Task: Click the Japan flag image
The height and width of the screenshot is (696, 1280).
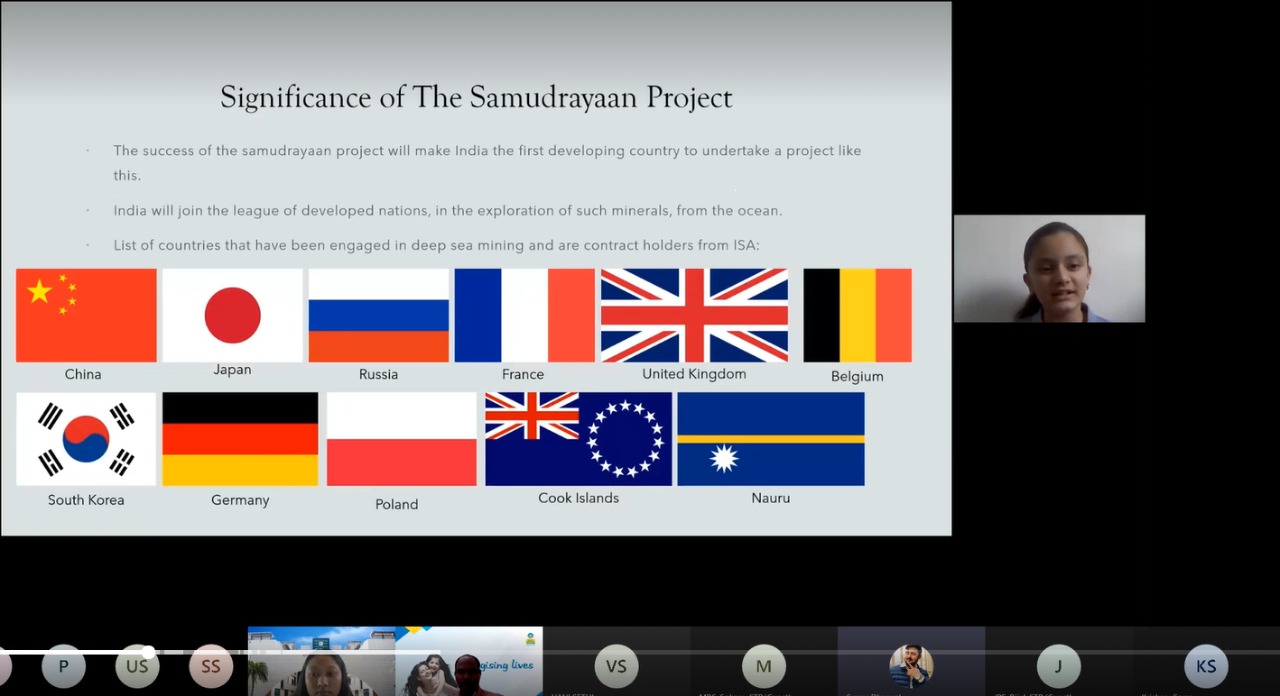Action: click(232, 315)
